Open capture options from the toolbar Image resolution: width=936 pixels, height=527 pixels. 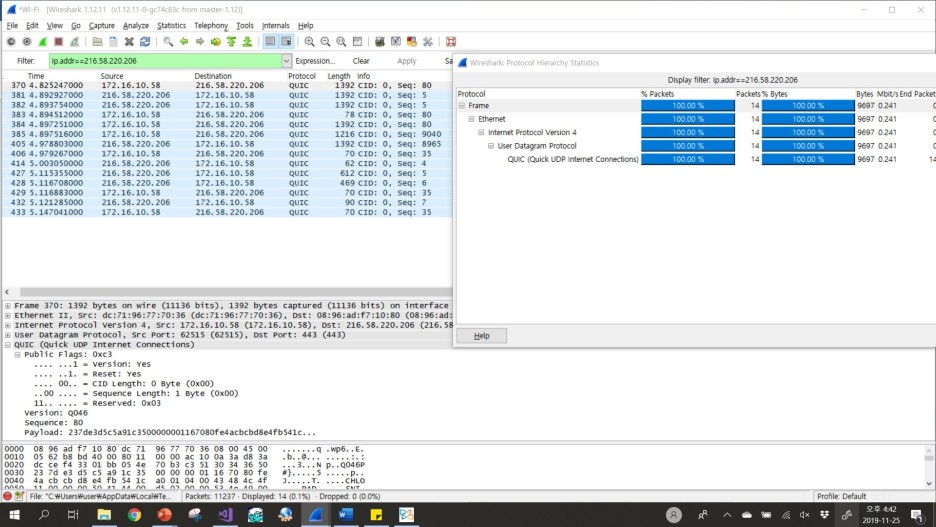coord(27,42)
